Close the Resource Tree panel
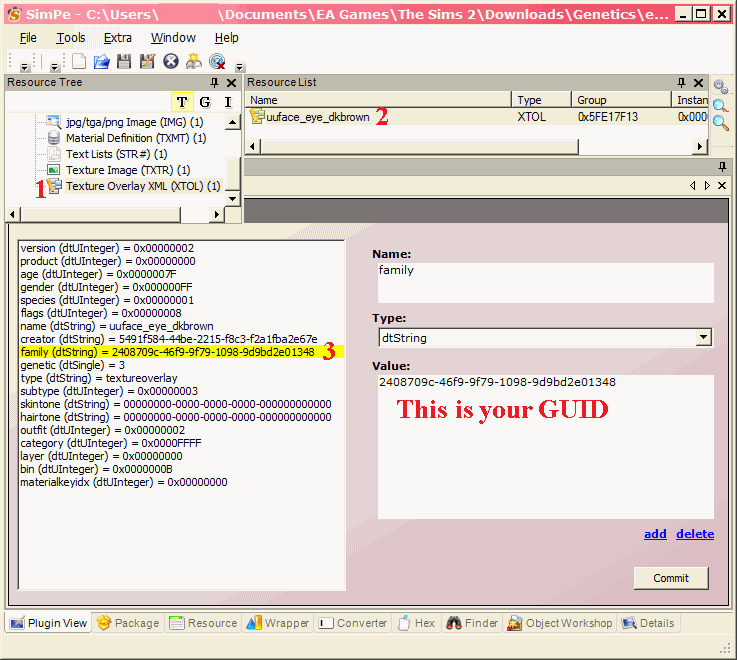Screen dimensions: 737x660 (231, 83)
